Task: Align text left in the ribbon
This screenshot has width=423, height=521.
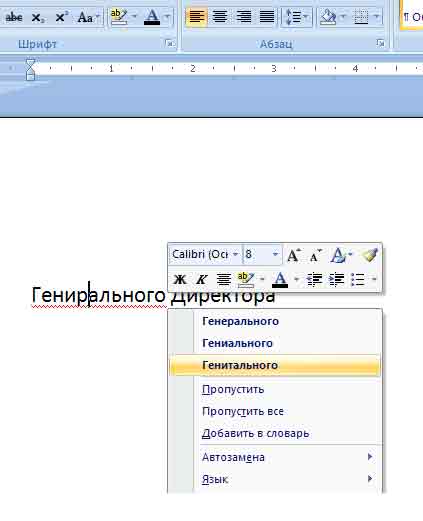Action: [x=196, y=16]
